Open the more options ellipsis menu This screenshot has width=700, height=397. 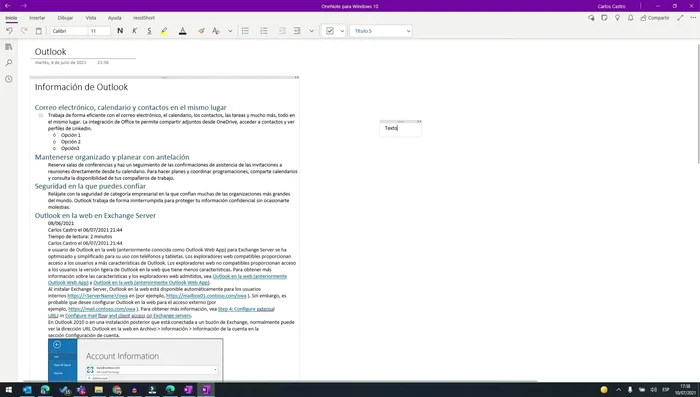[x=693, y=18]
